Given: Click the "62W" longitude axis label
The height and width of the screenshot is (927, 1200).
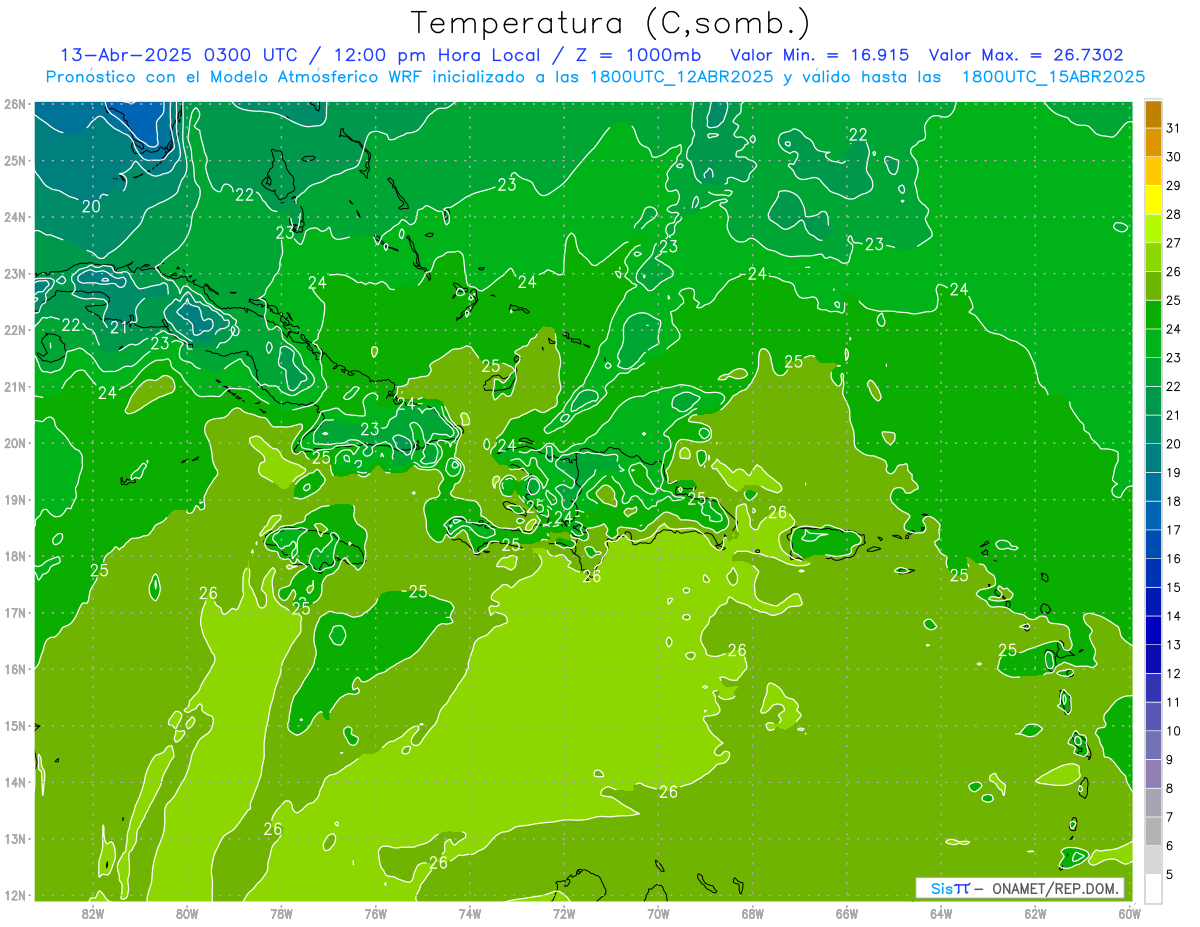Looking at the screenshot, I should pos(1035,914).
